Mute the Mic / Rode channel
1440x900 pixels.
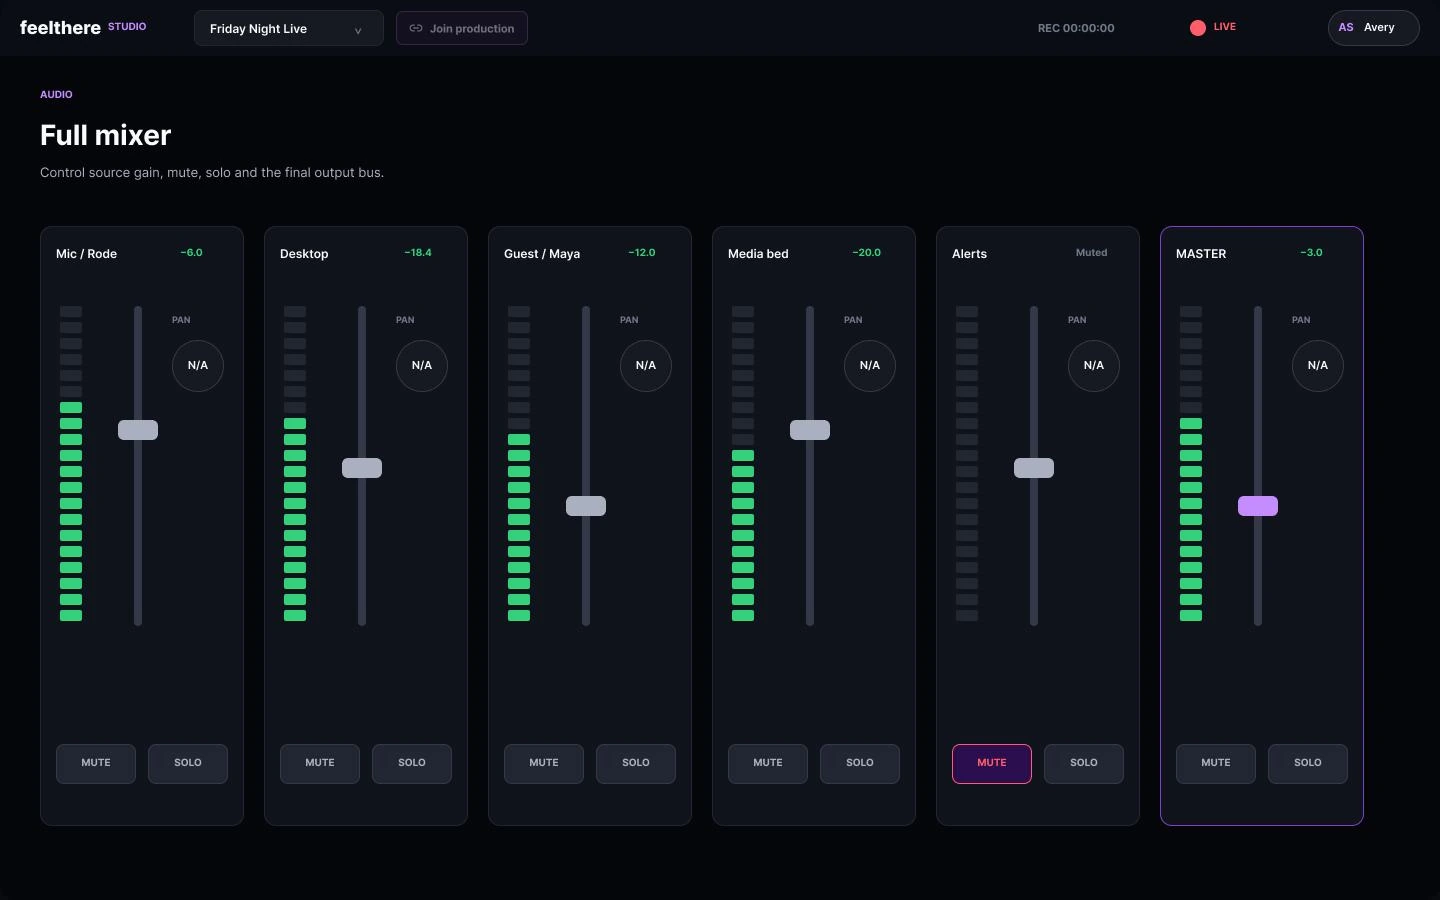coord(96,763)
